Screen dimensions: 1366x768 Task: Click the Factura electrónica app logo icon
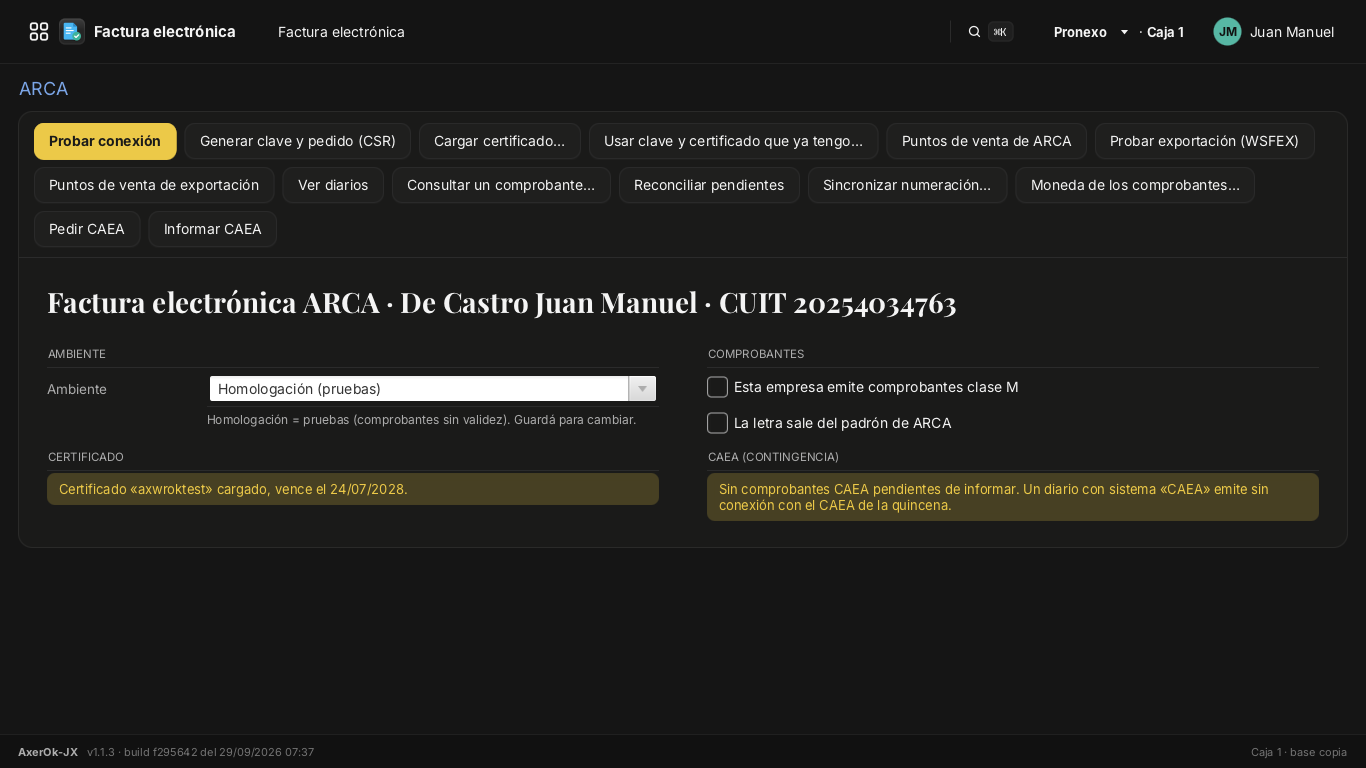(72, 32)
